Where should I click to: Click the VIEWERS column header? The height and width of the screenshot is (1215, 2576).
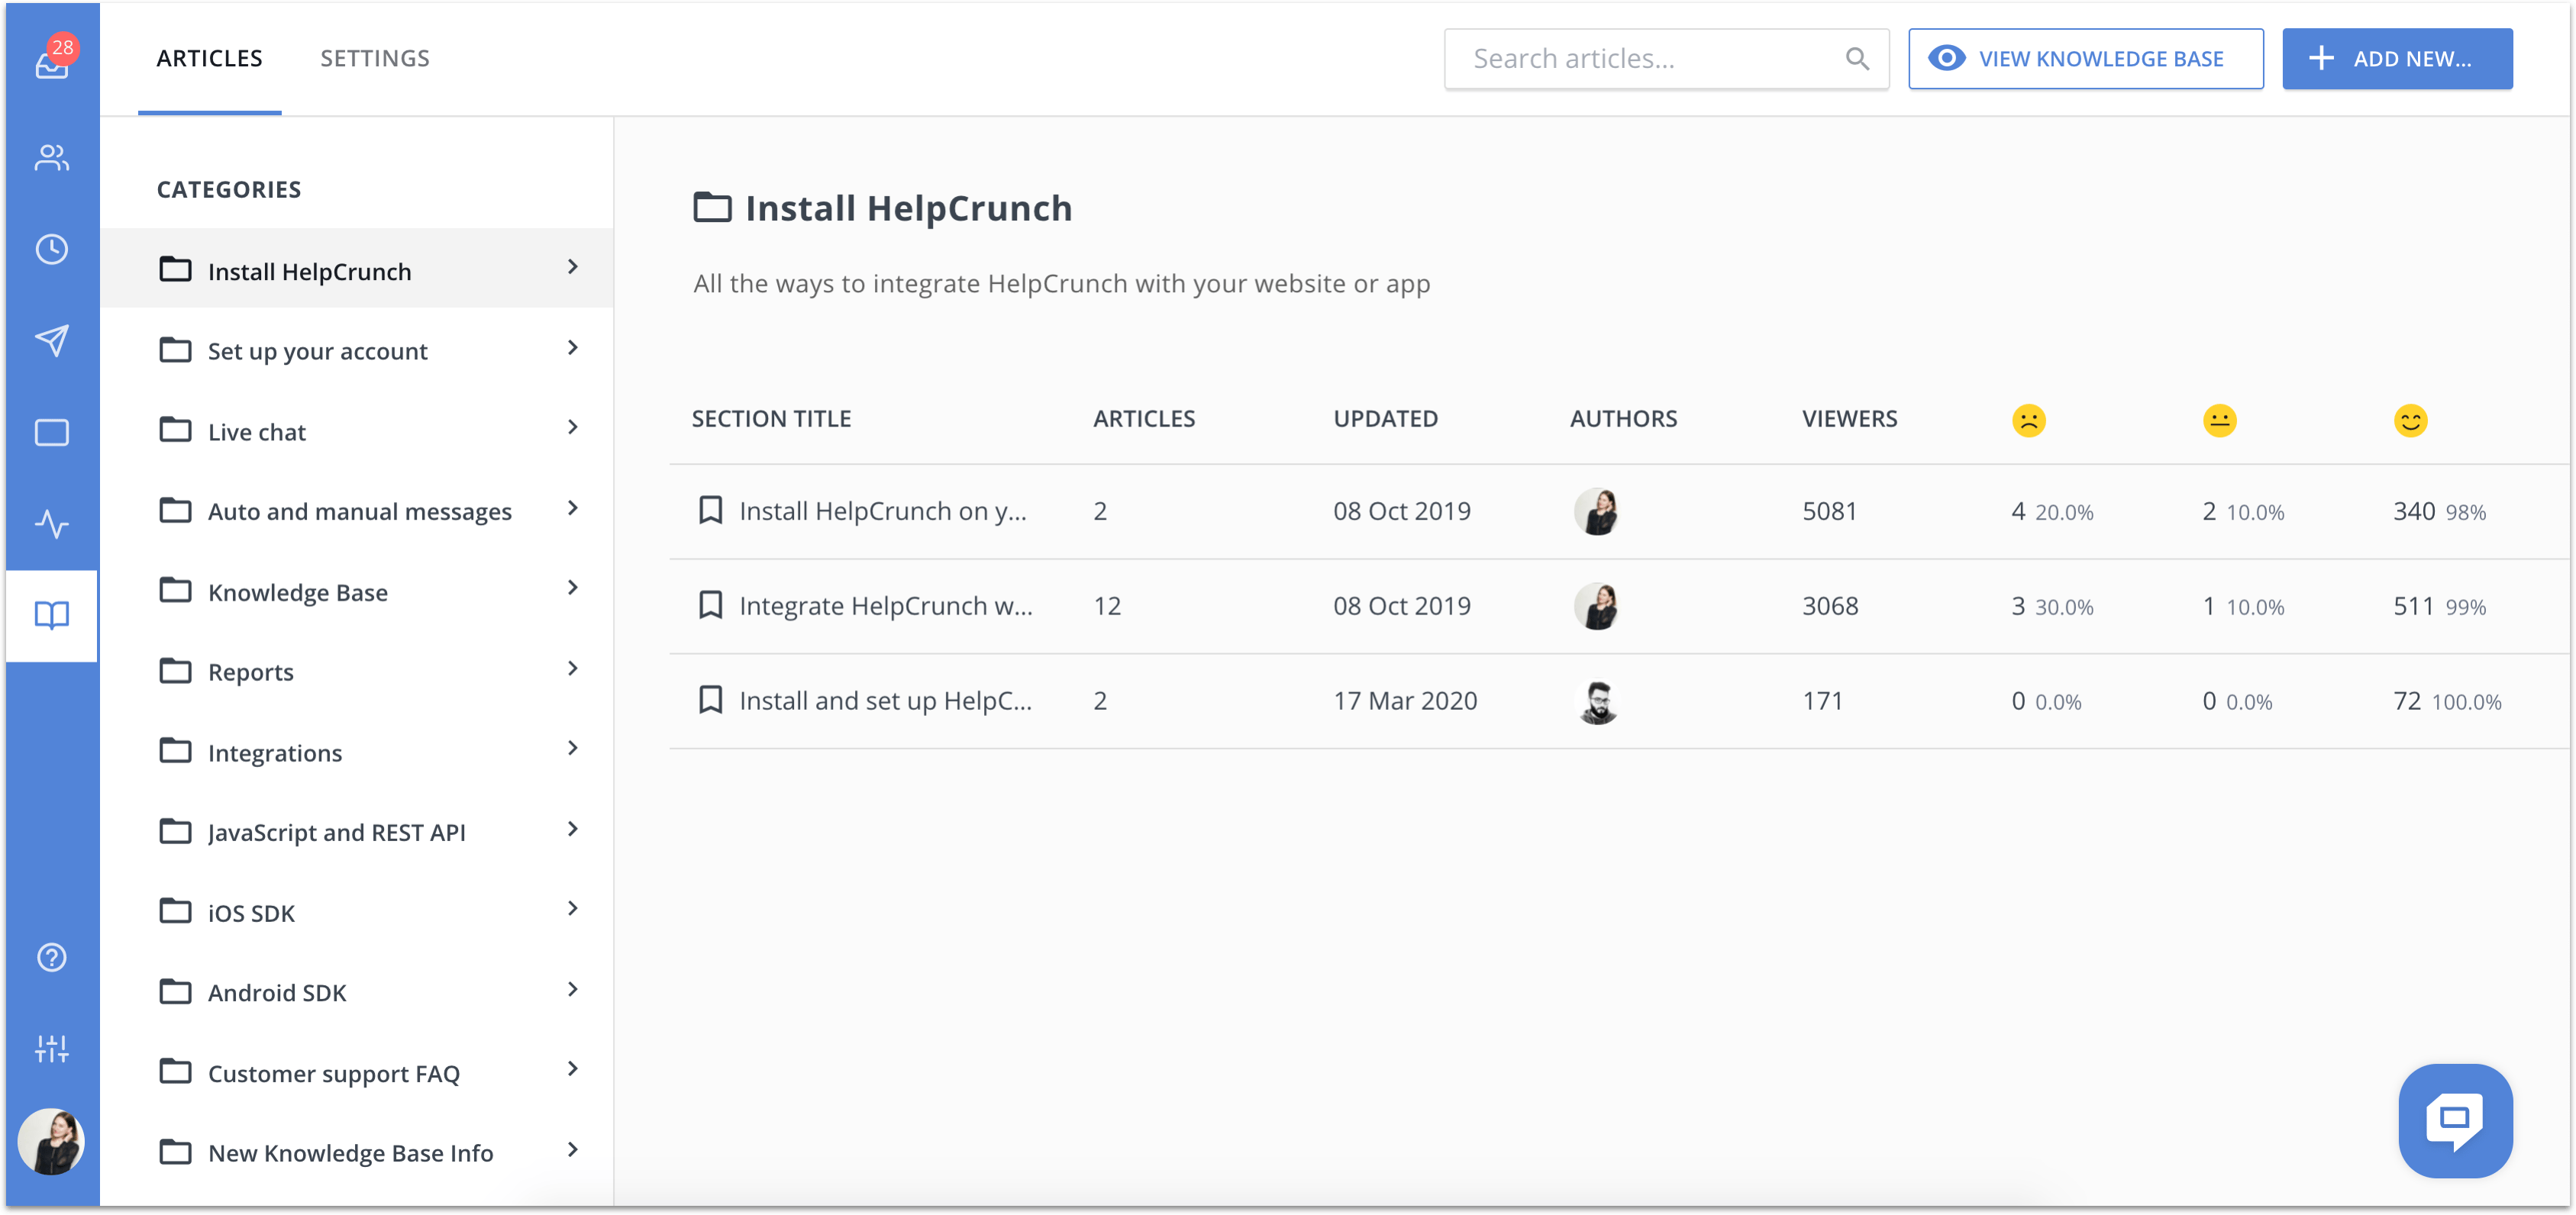pos(1849,419)
